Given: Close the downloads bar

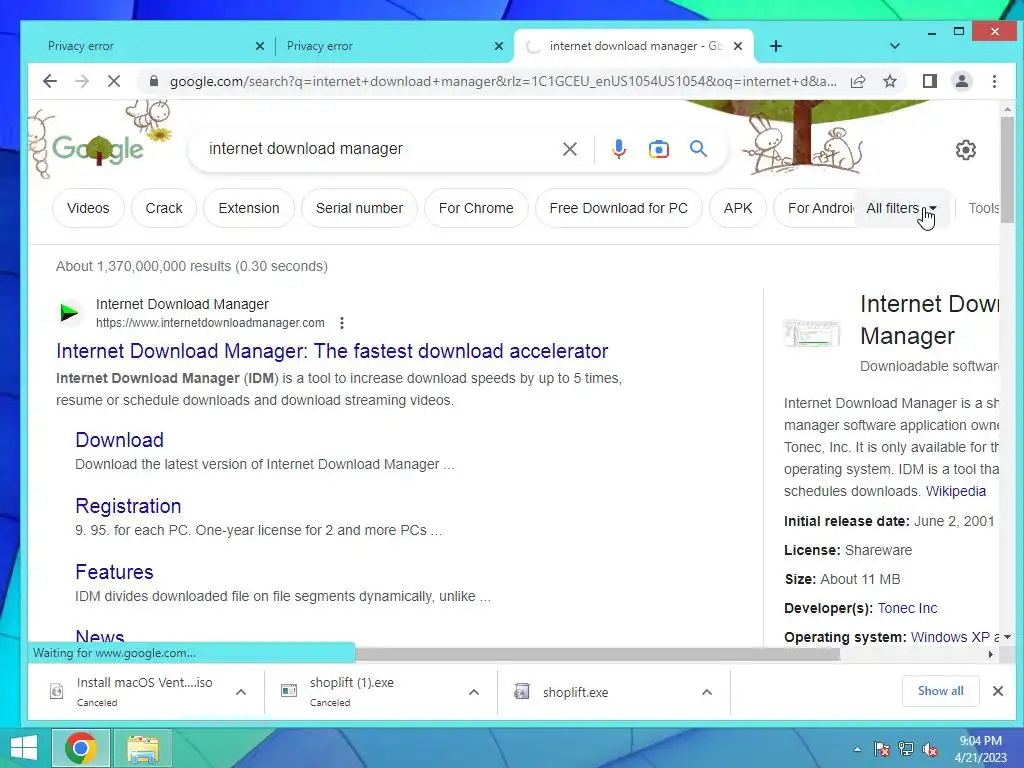Looking at the screenshot, I should (997, 691).
